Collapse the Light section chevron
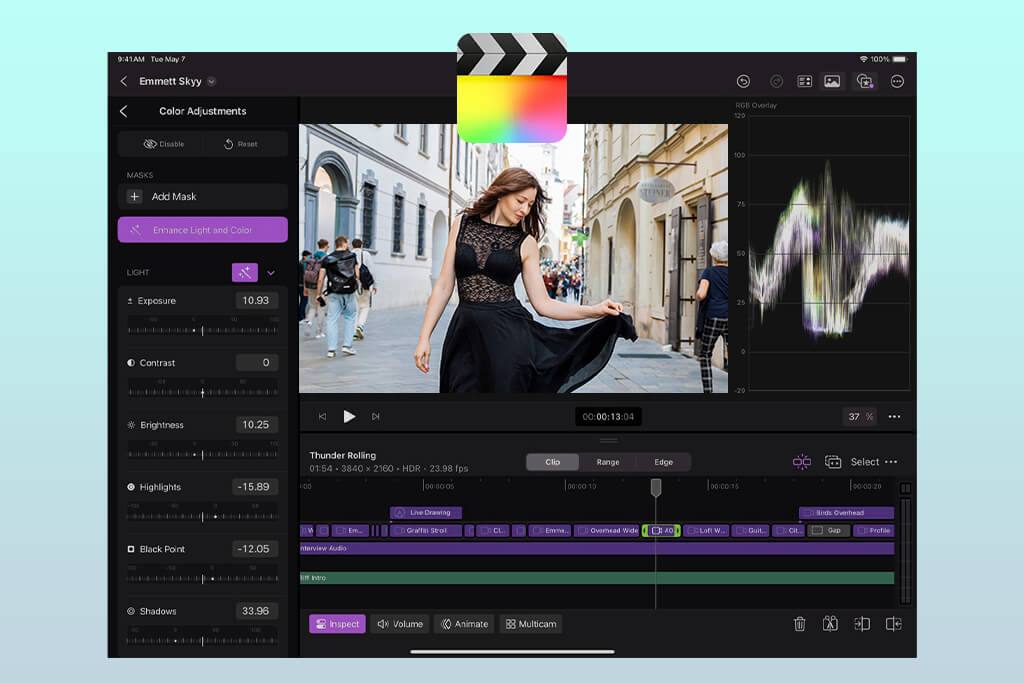The image size is (1024, 683). tap(271, 272)
